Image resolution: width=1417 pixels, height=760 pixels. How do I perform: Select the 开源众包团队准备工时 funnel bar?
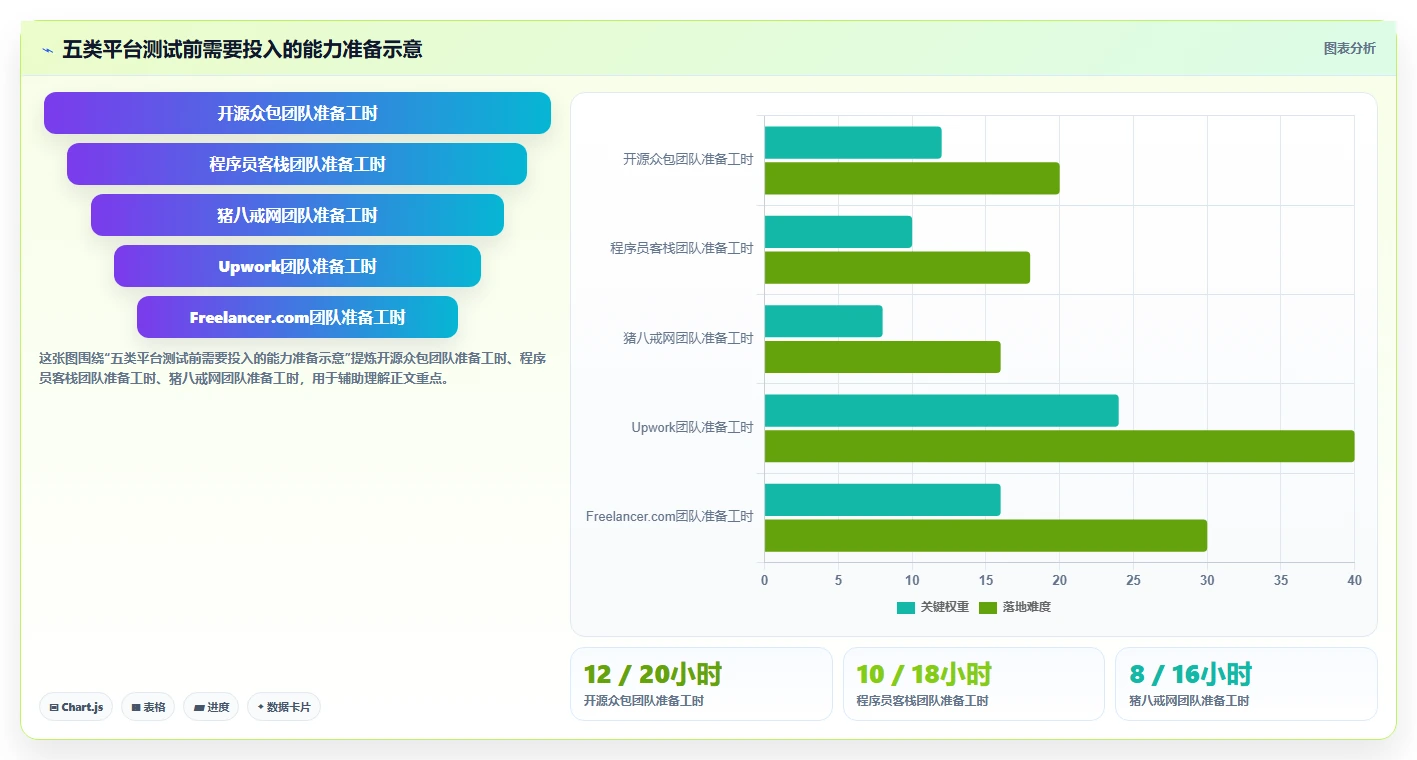297,113
